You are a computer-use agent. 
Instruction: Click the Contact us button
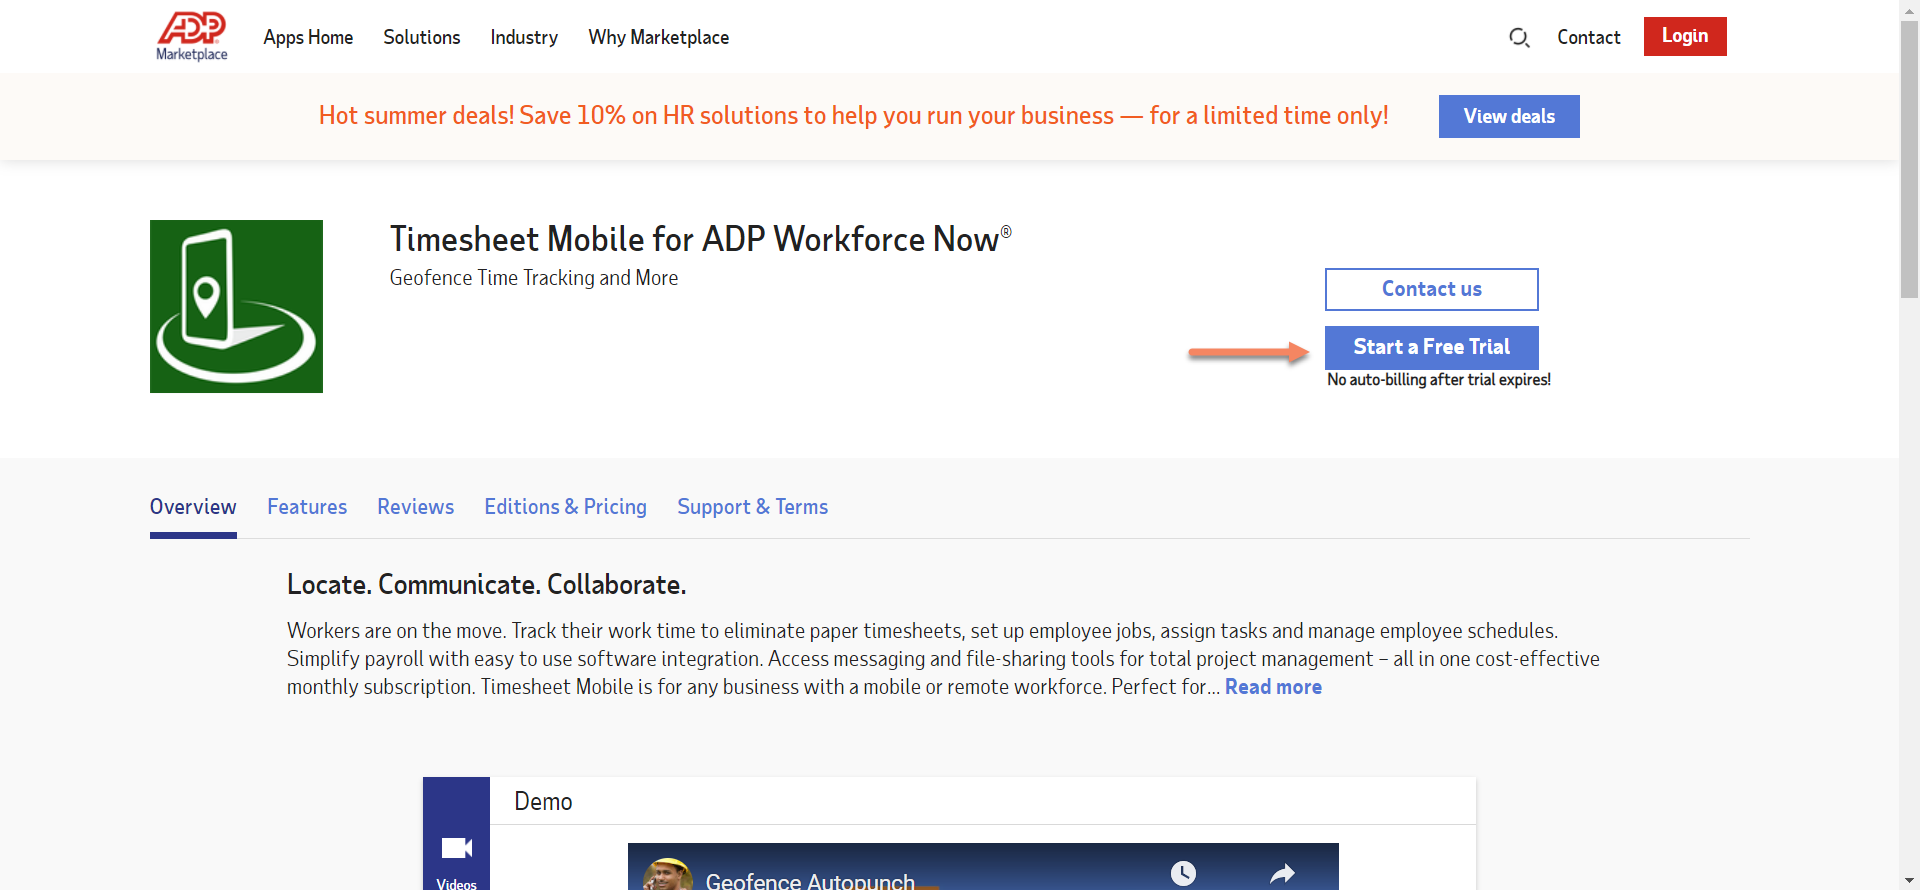[x=1432, y=289]
